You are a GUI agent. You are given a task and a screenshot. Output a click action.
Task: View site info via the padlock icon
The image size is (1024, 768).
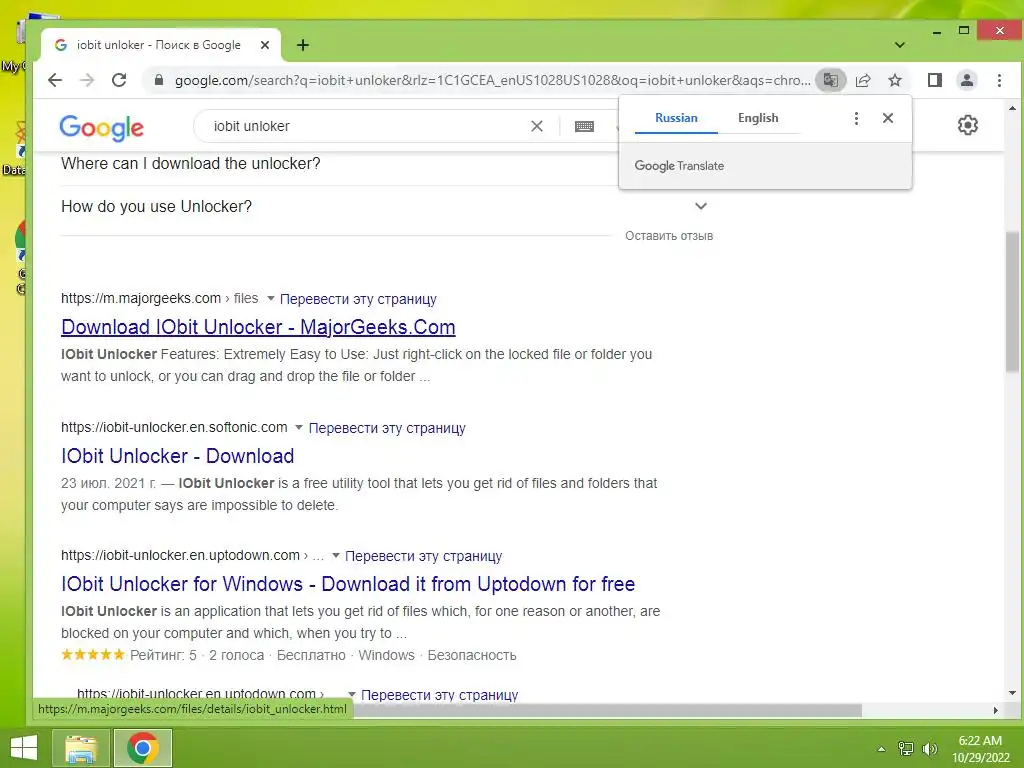click(158, 80)
